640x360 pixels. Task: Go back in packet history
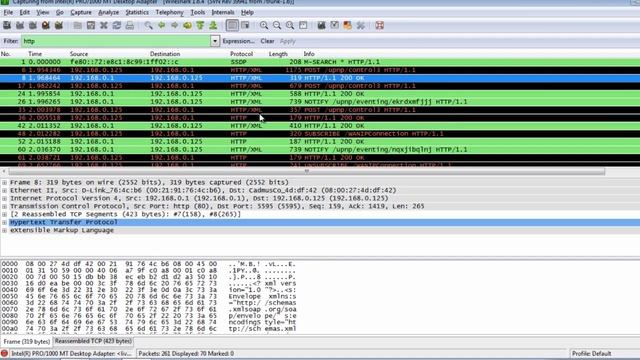pos(162,25)
